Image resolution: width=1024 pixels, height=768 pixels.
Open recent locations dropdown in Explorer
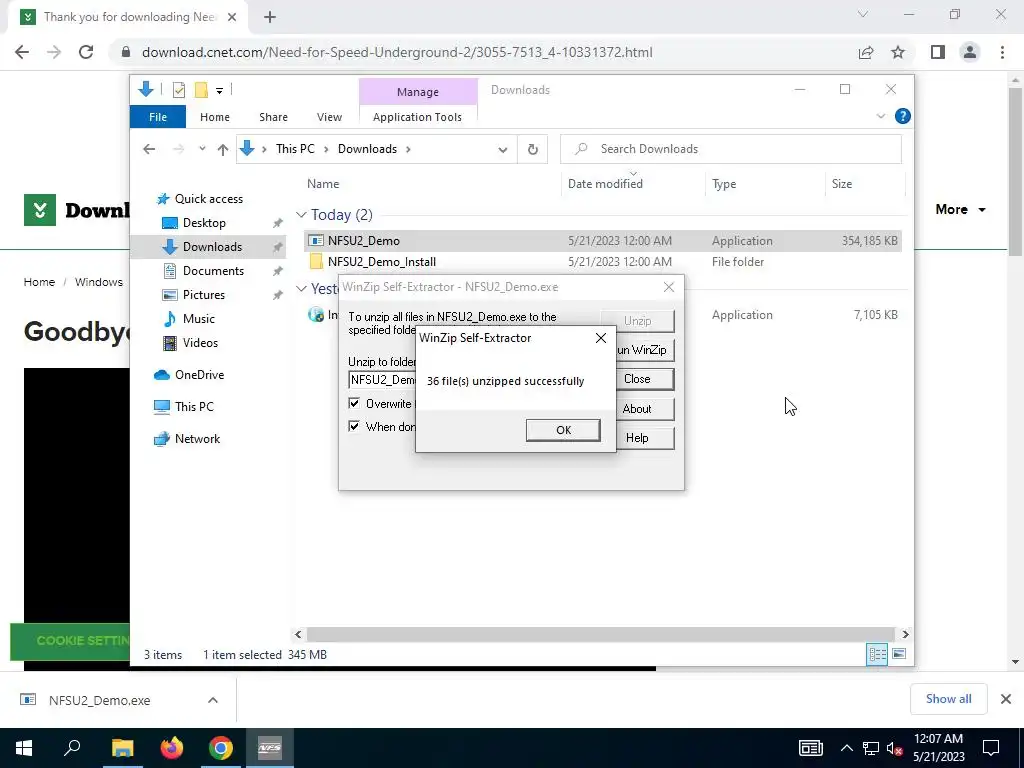(x=202, y=149)
